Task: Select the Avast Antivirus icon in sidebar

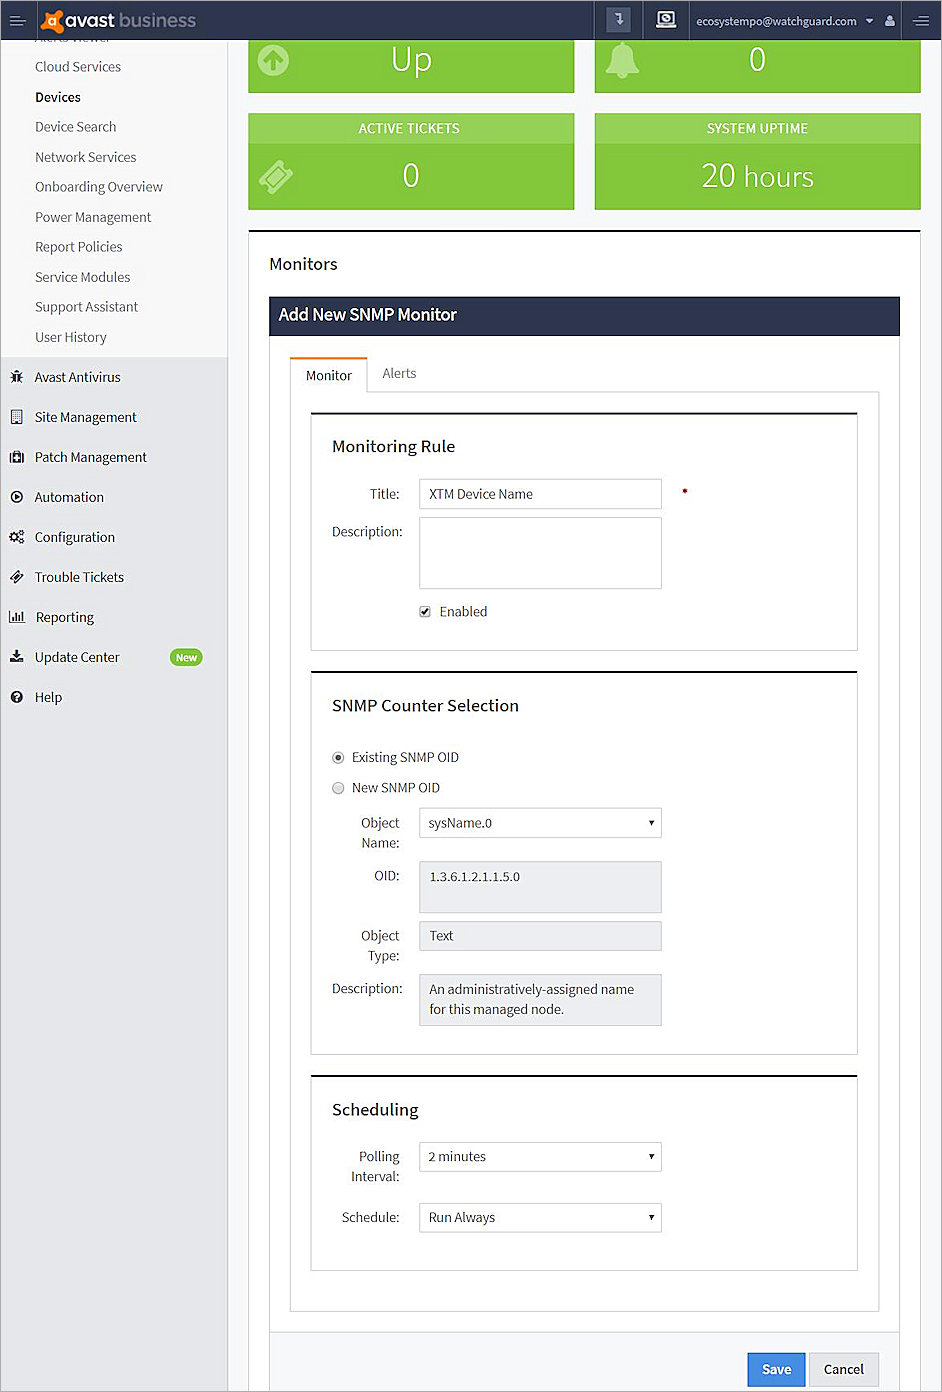Action: click(x=17, y=377)
